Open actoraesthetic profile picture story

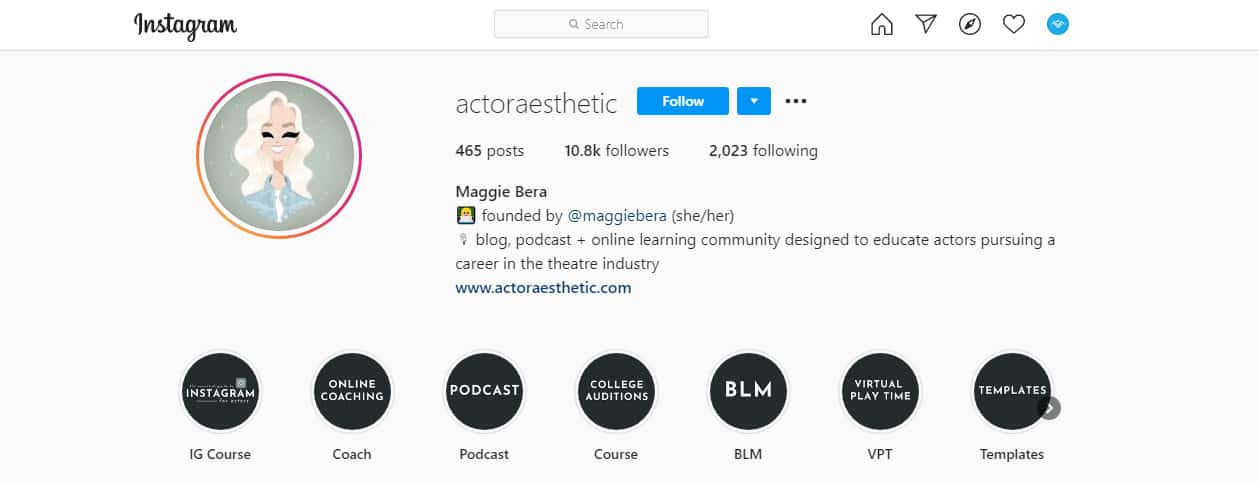click(279, 156)
